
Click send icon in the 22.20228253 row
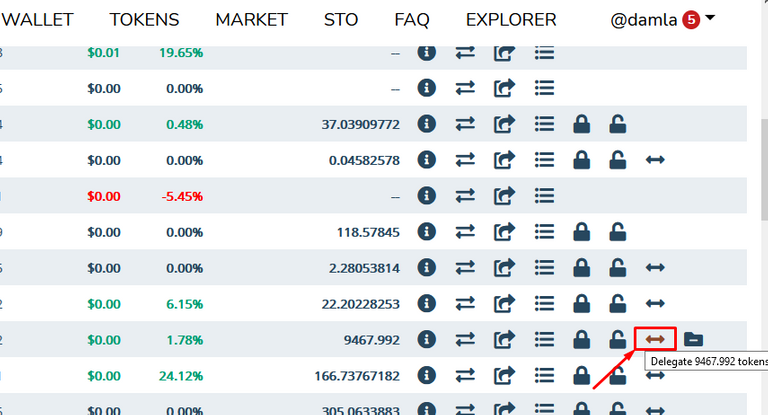504,303
